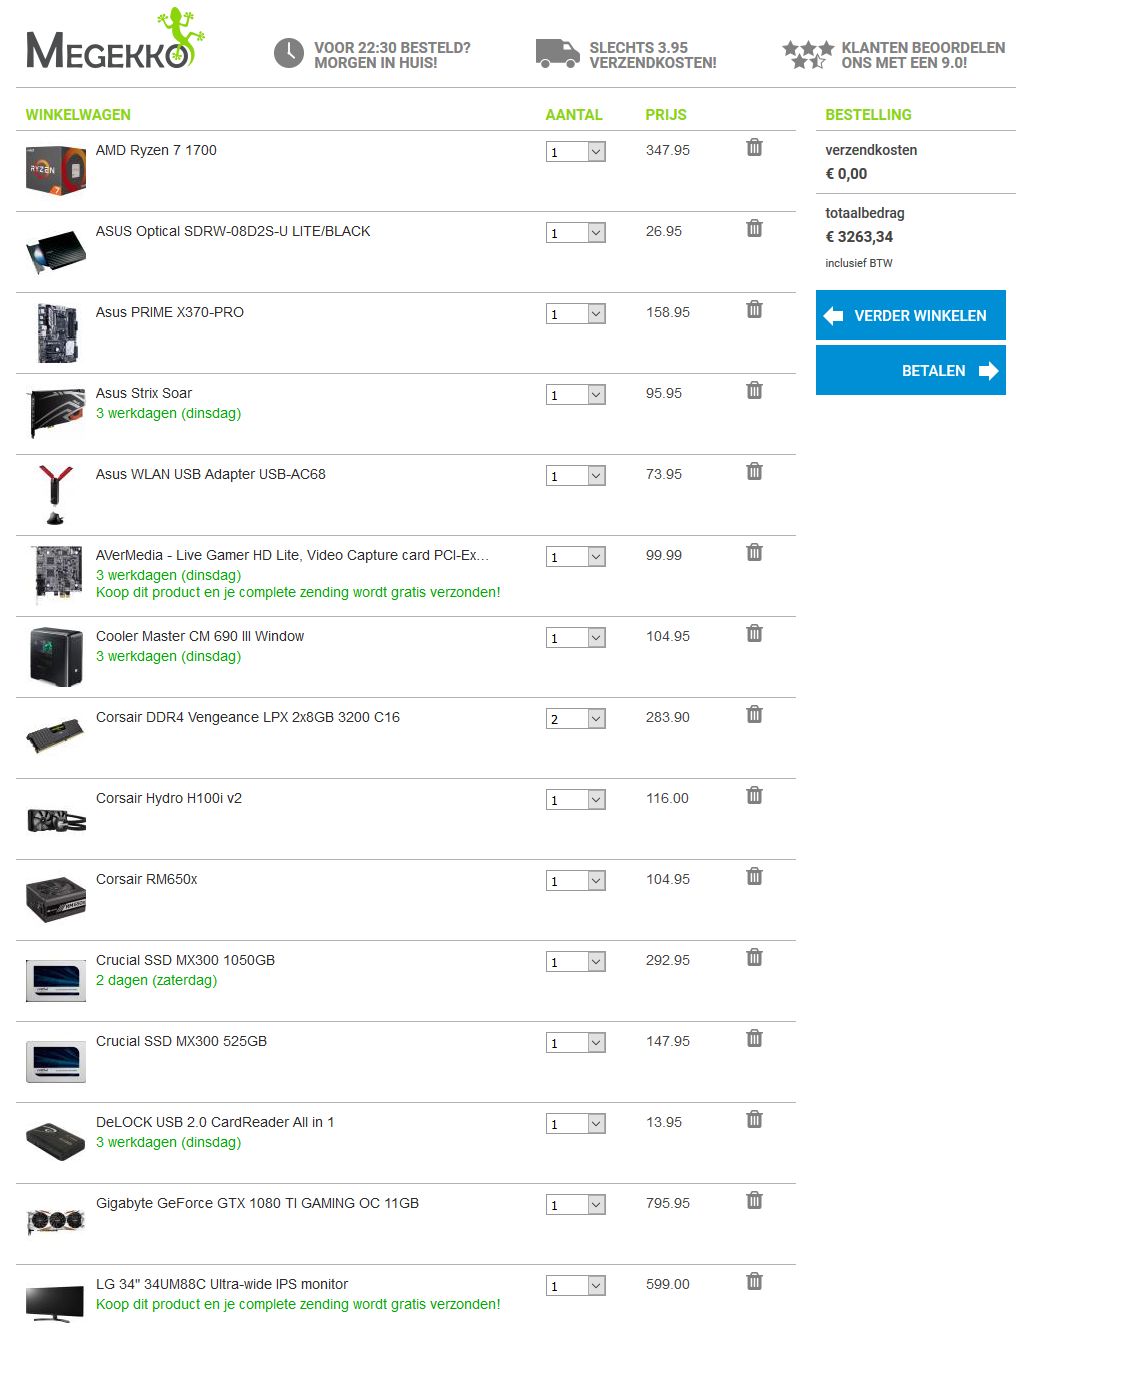Image resolution: width=1129 pixels, height=1374 pixels.
Task: Change quantity of Corsair RM650x
Action: [x=576, y=880]
